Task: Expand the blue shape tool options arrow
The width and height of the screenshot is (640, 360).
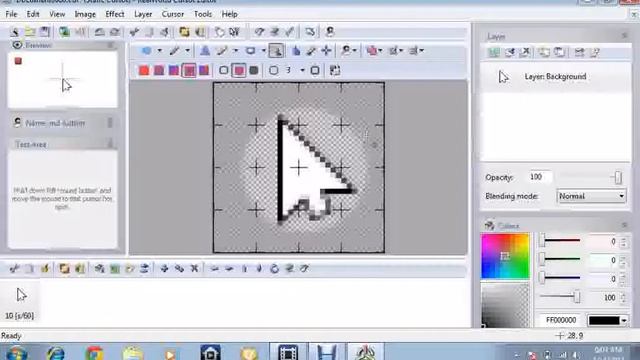Action: pyautogui.click(x=160, y=51)
